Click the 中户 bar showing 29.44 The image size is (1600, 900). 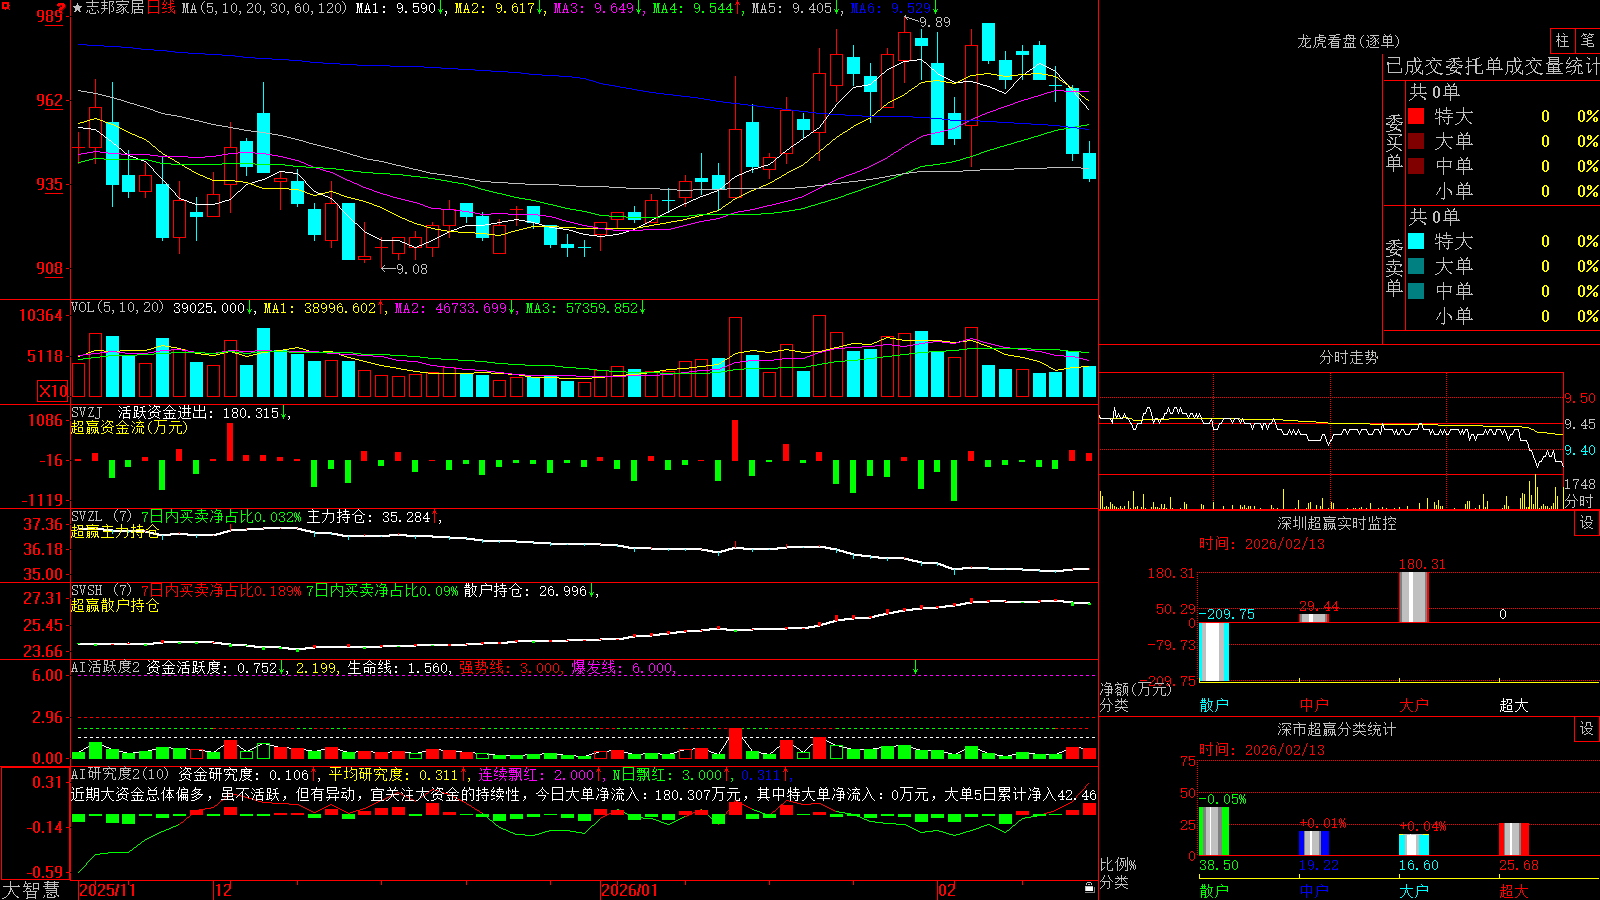coord(1313,618)
